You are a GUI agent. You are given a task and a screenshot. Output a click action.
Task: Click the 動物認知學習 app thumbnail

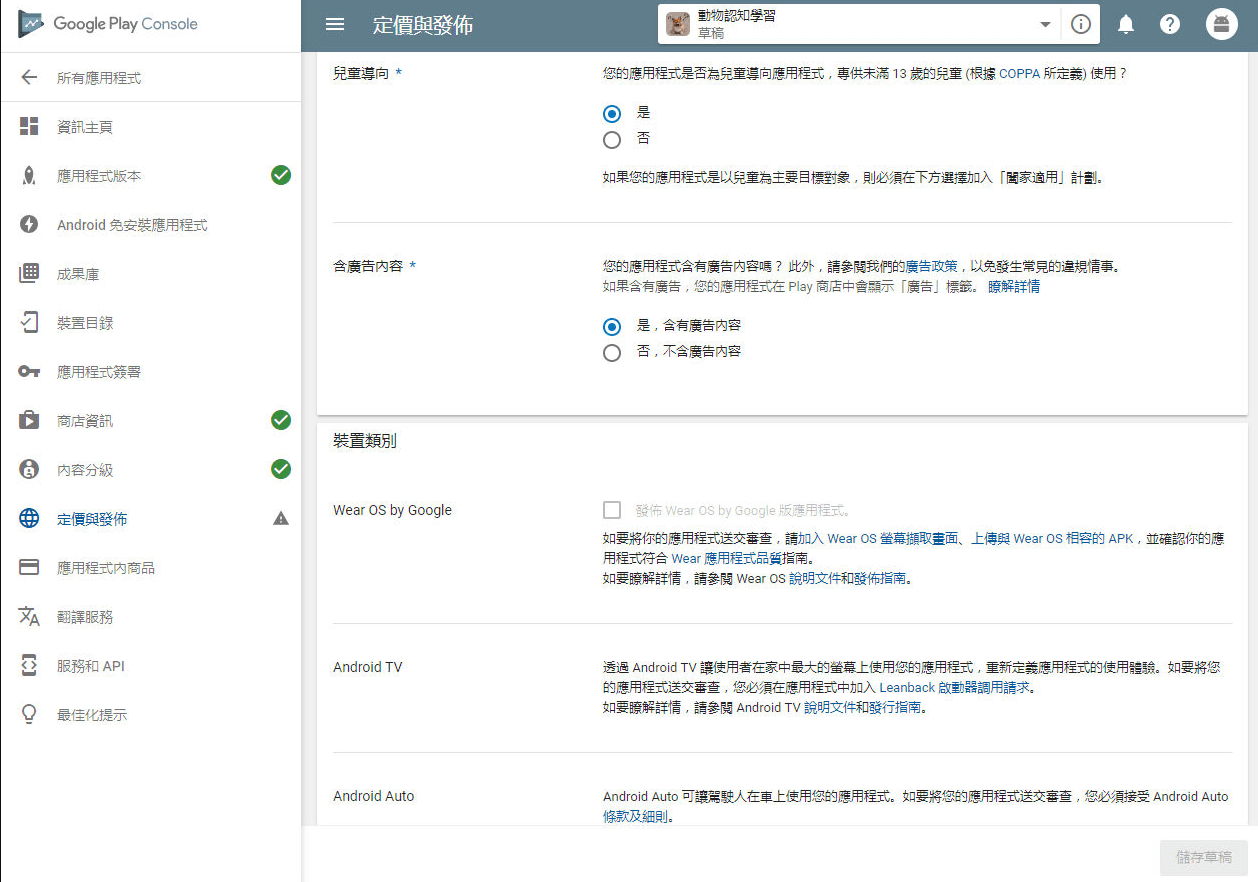(x=678, y=25)
